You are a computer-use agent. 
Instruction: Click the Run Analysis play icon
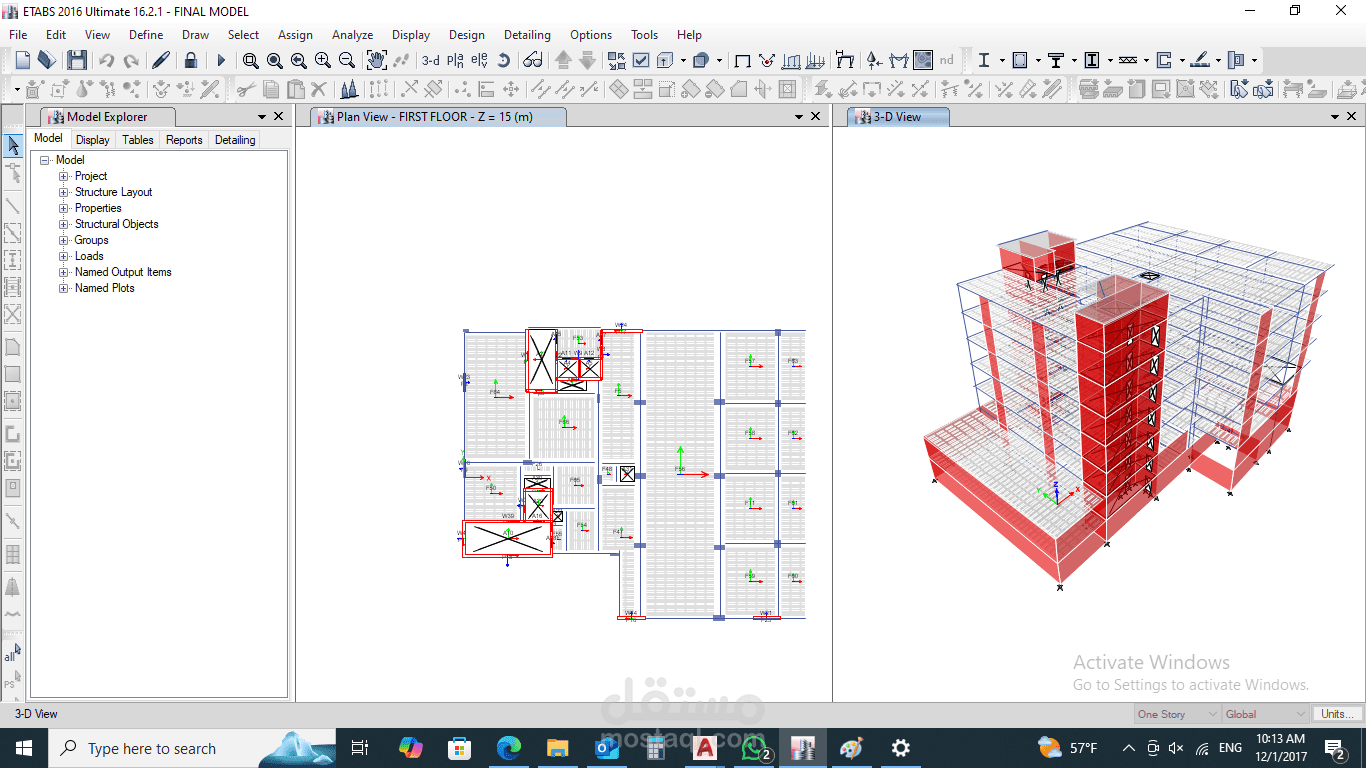pyautogui.click(x=221, y=60)
